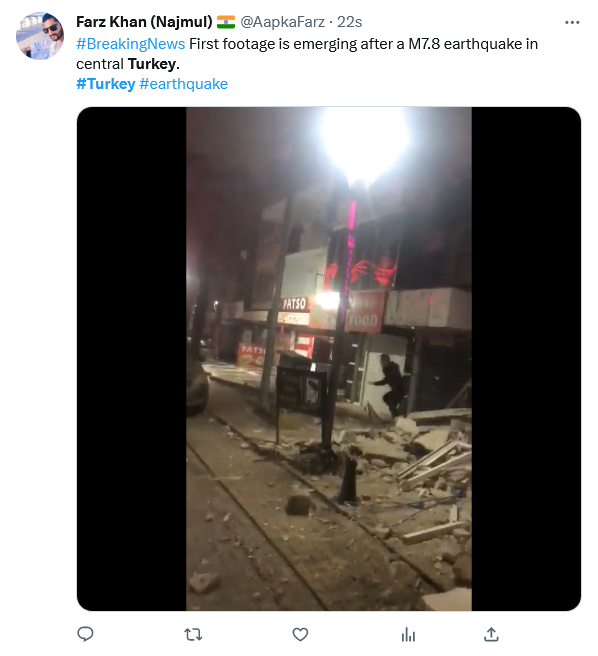Open the @AapkaFarz handle
Screen dimensions: 598x656
[282, 22]
